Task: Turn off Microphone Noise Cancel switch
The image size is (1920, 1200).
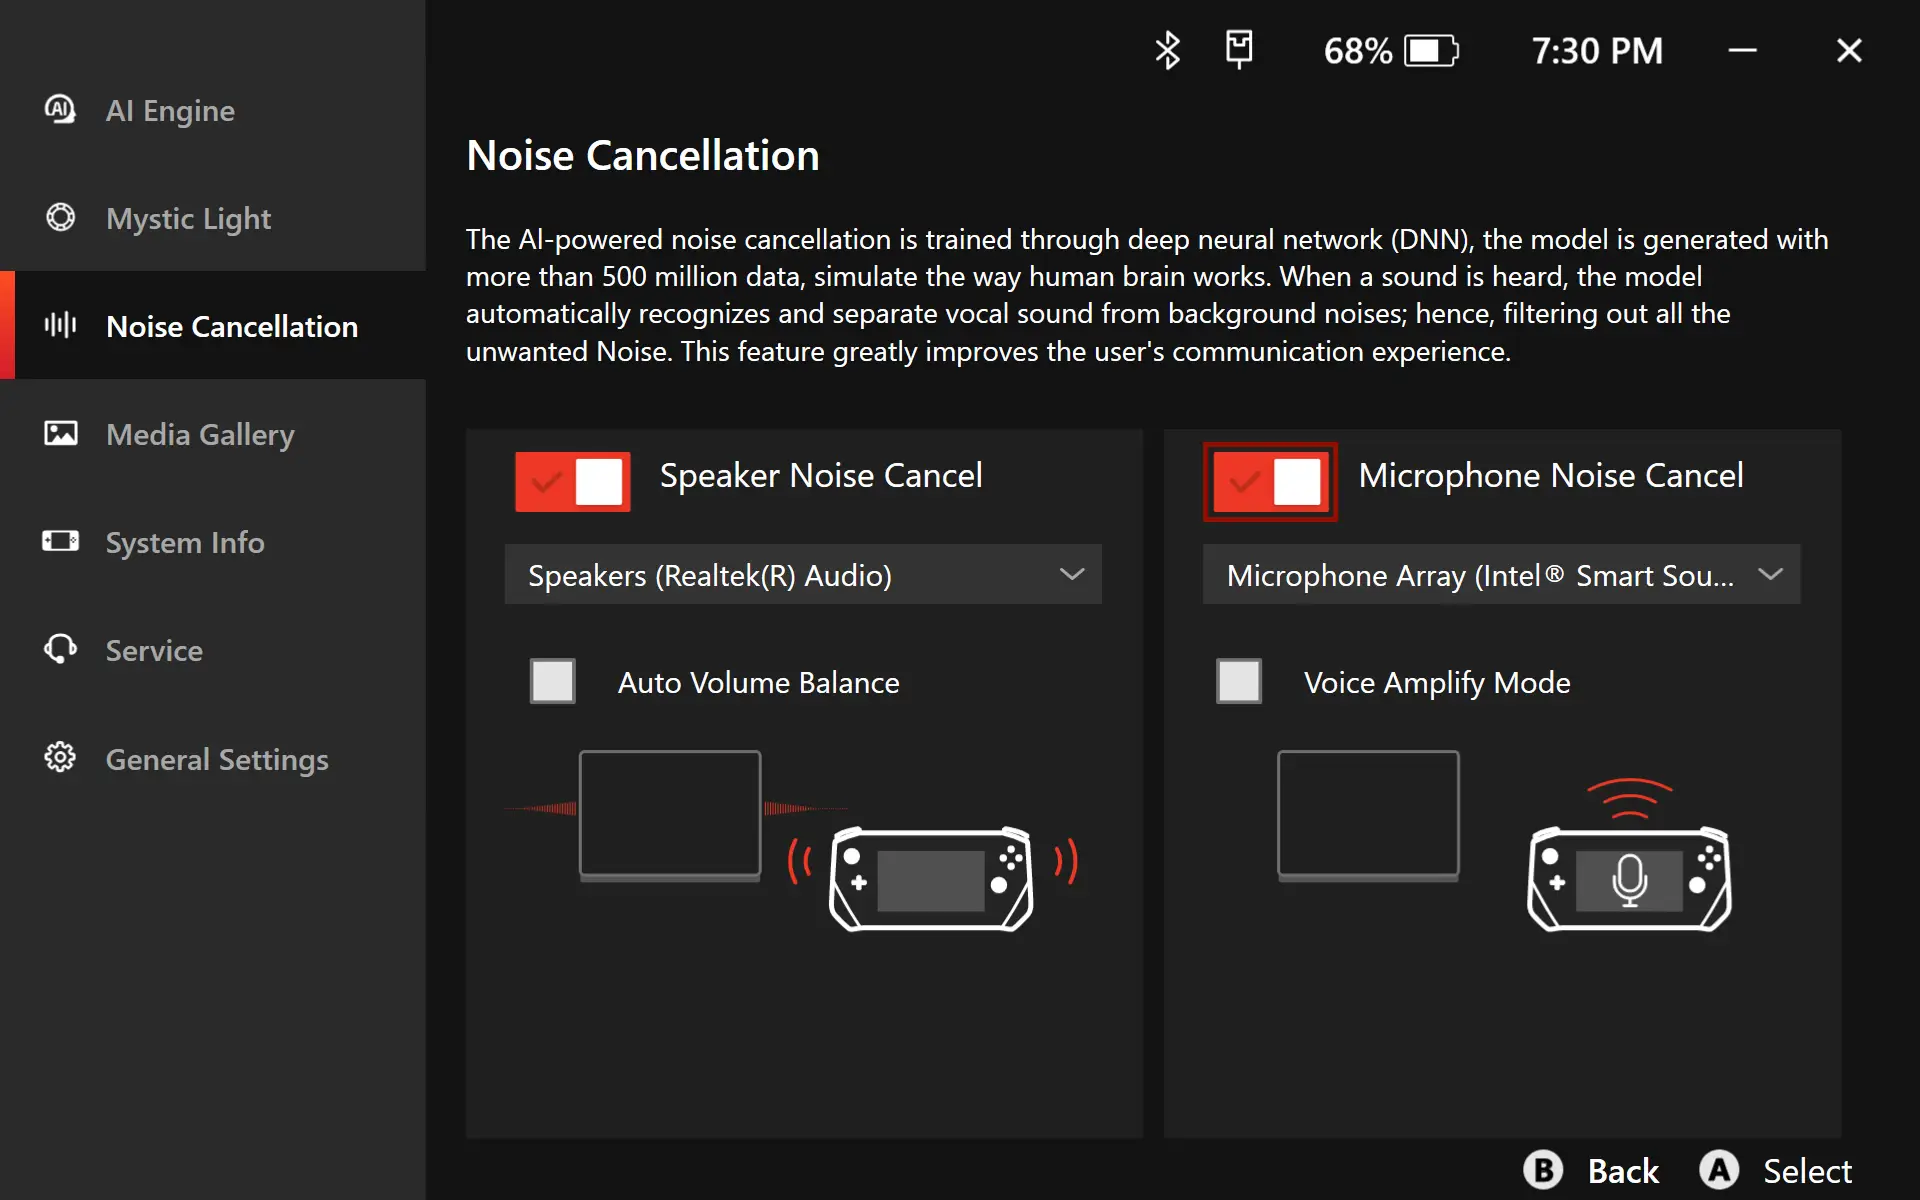Action: coord(1270,481)
